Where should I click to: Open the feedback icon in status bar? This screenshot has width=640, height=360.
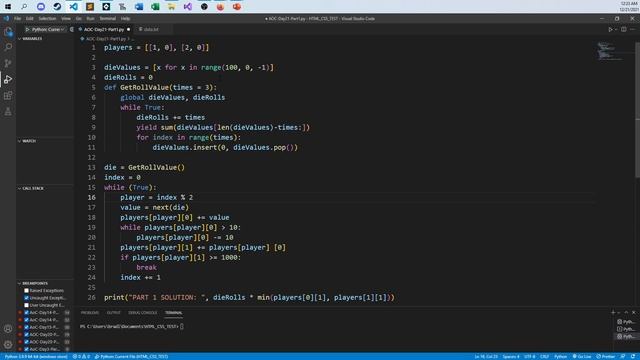(x=623, y=356)
